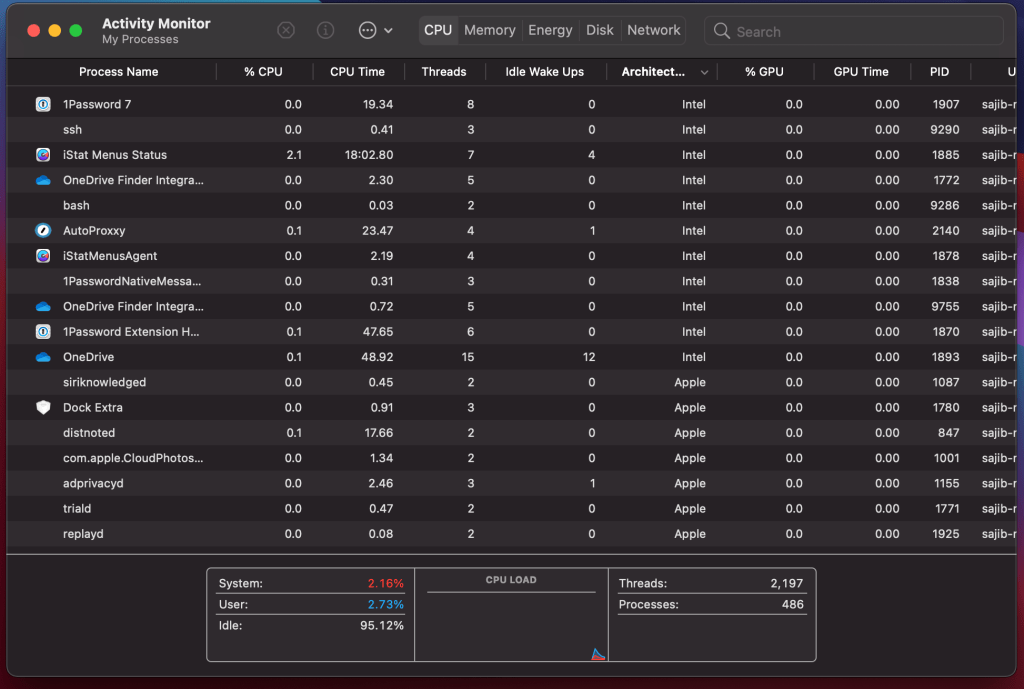
Task: Sort by Idle Wake Ups column
Action: click(x=545, y=72)
